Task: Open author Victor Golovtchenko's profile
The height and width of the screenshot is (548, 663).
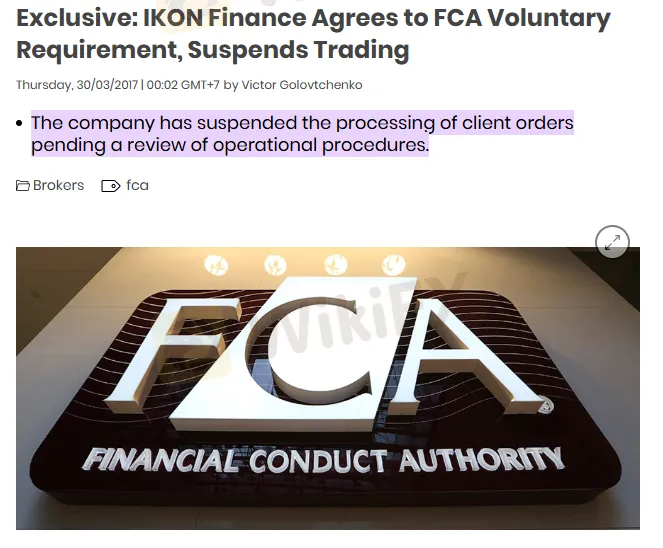Action: coord(302,85)
